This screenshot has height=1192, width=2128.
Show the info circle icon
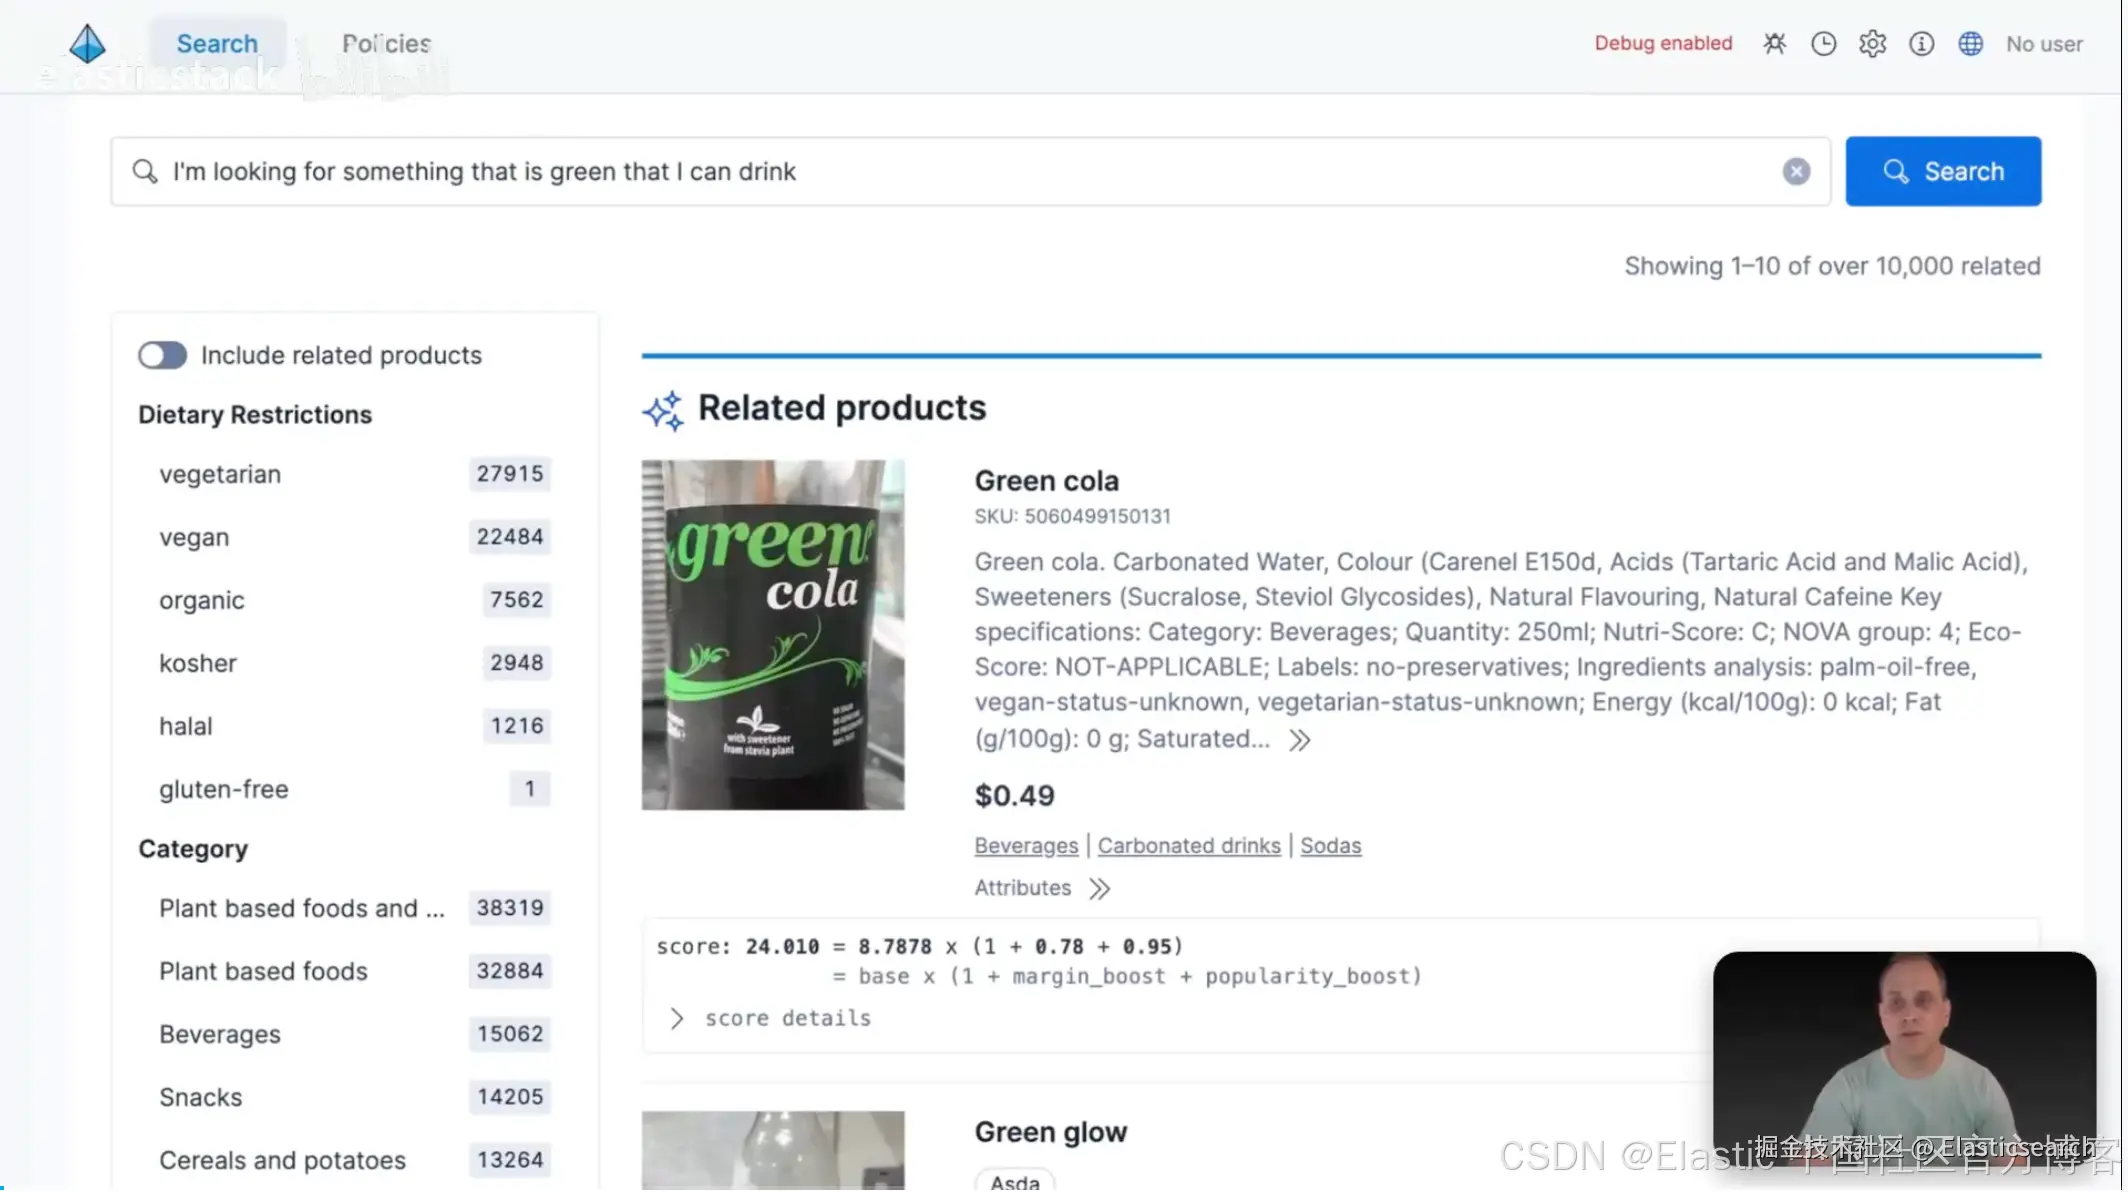(x=1922, y=43)
